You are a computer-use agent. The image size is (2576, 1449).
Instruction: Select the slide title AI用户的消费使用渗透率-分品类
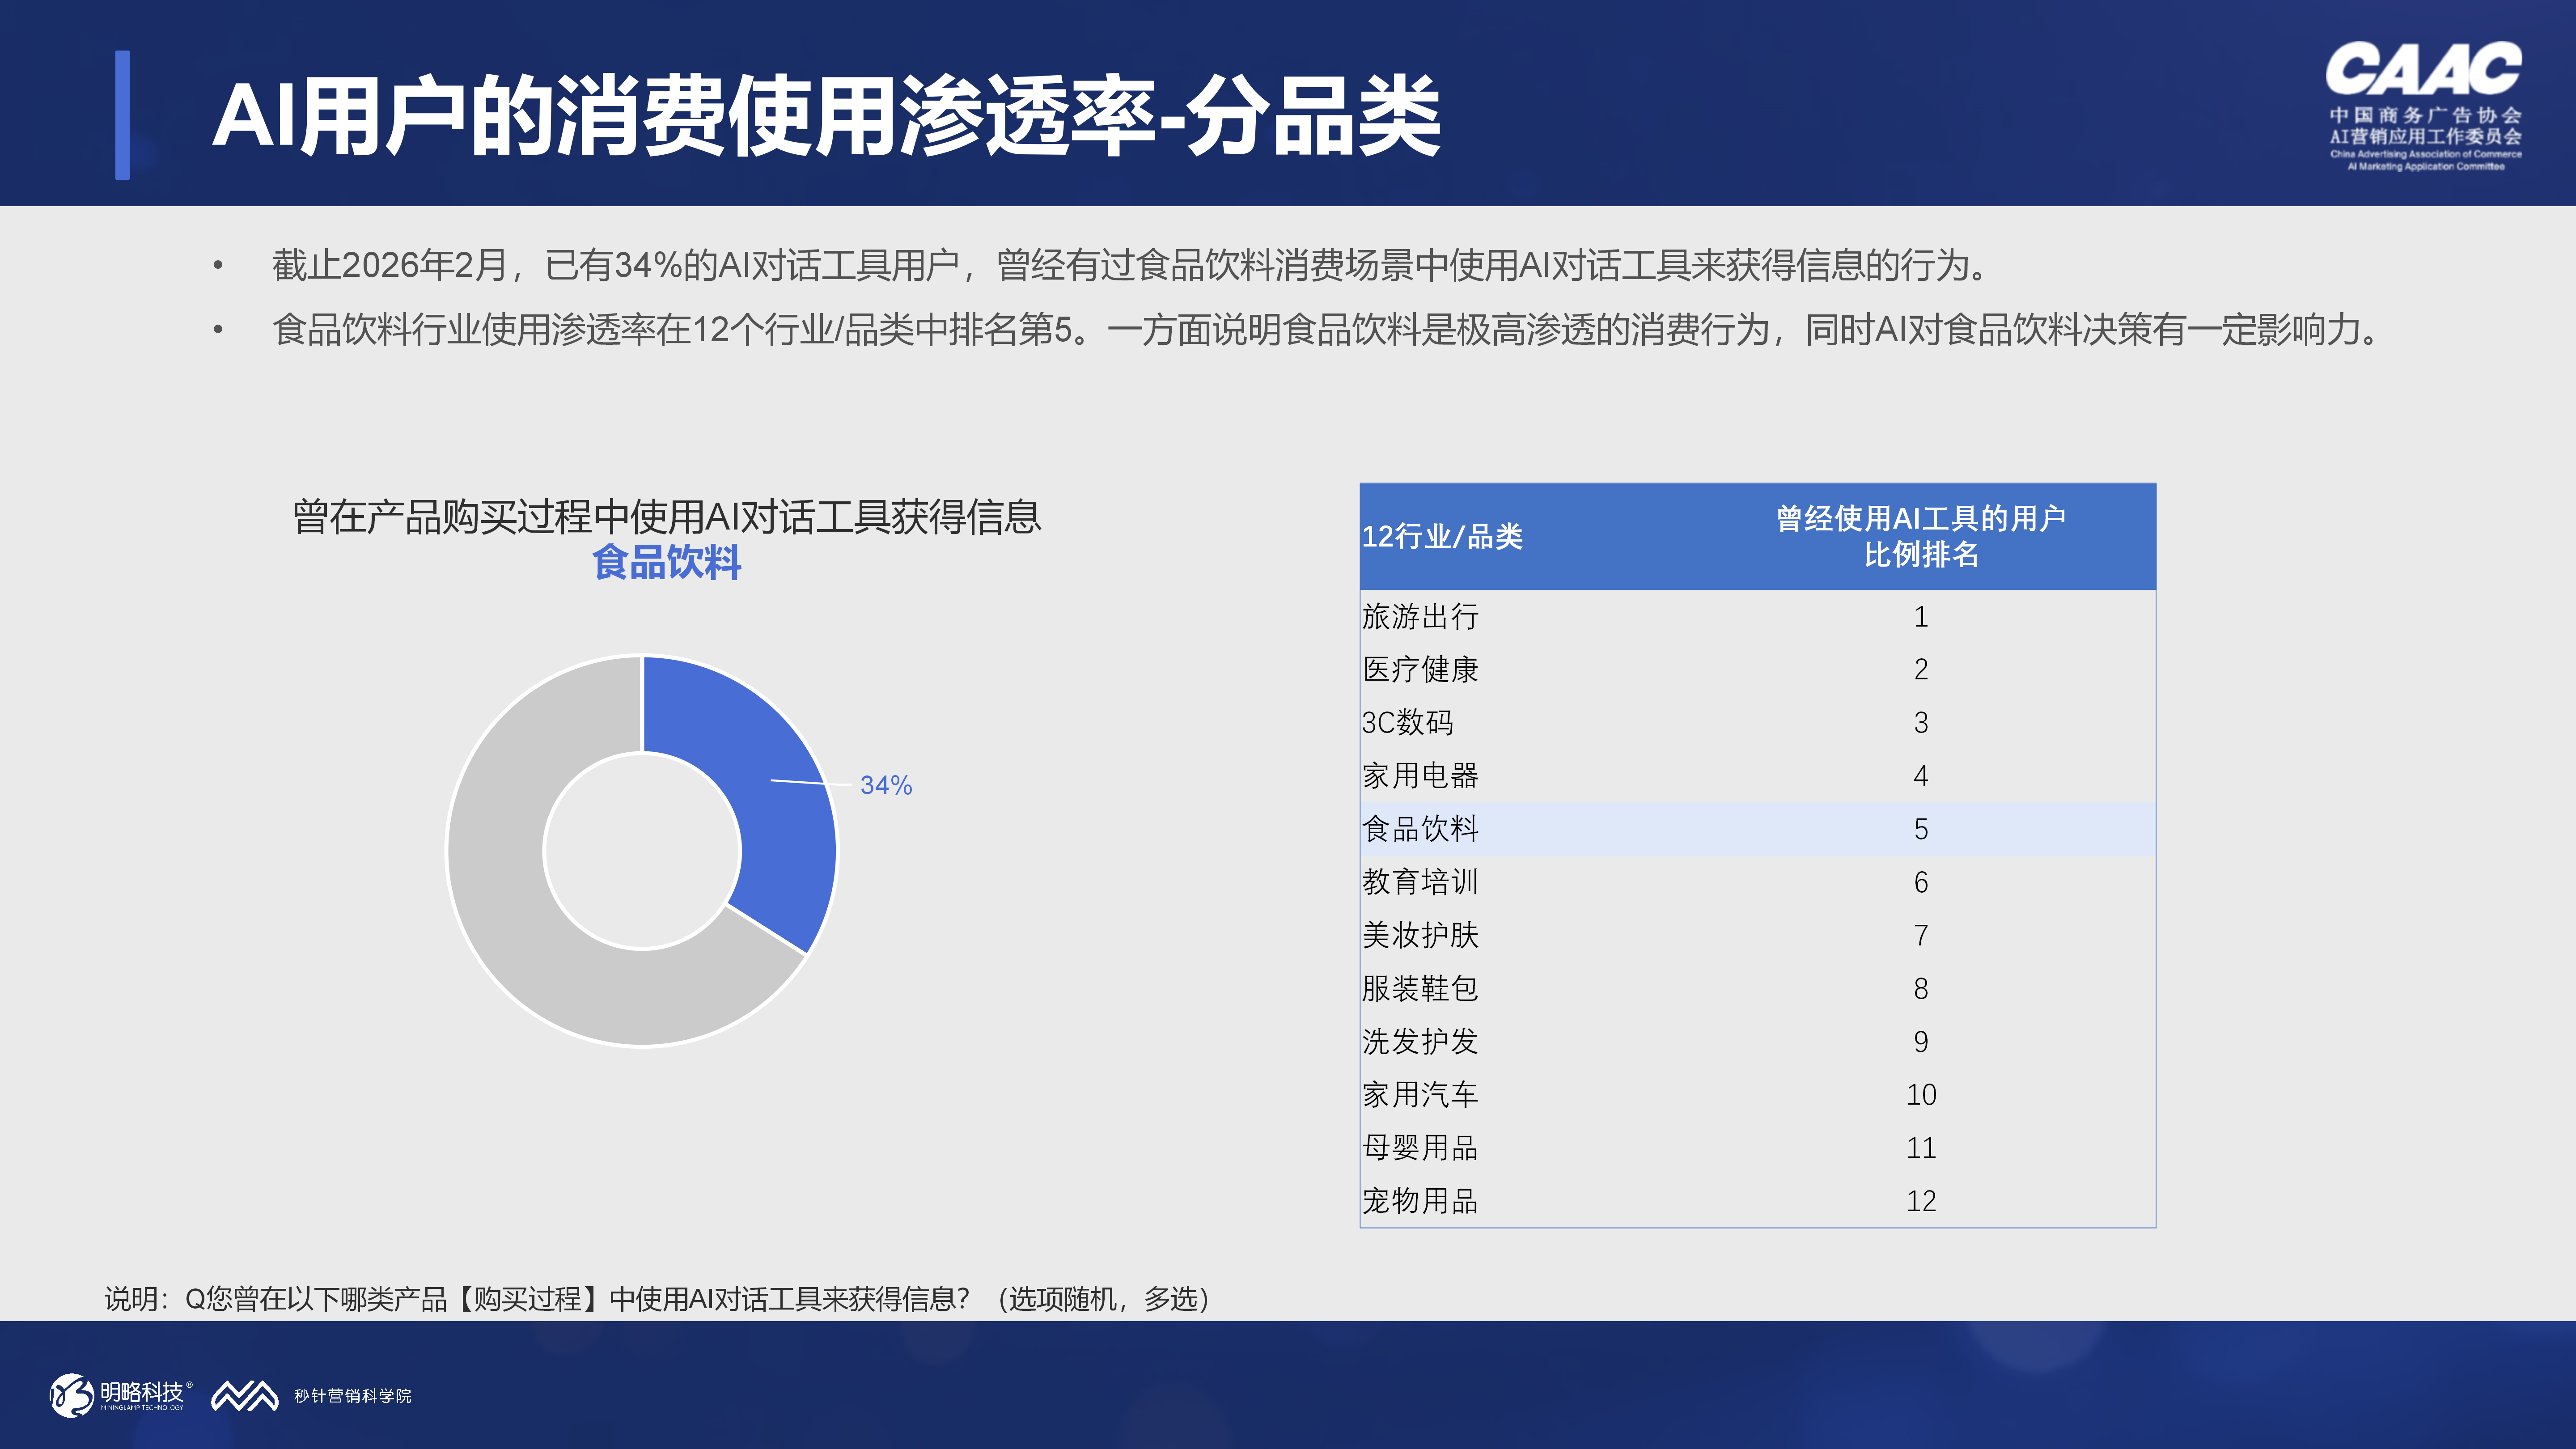(826, 116)
